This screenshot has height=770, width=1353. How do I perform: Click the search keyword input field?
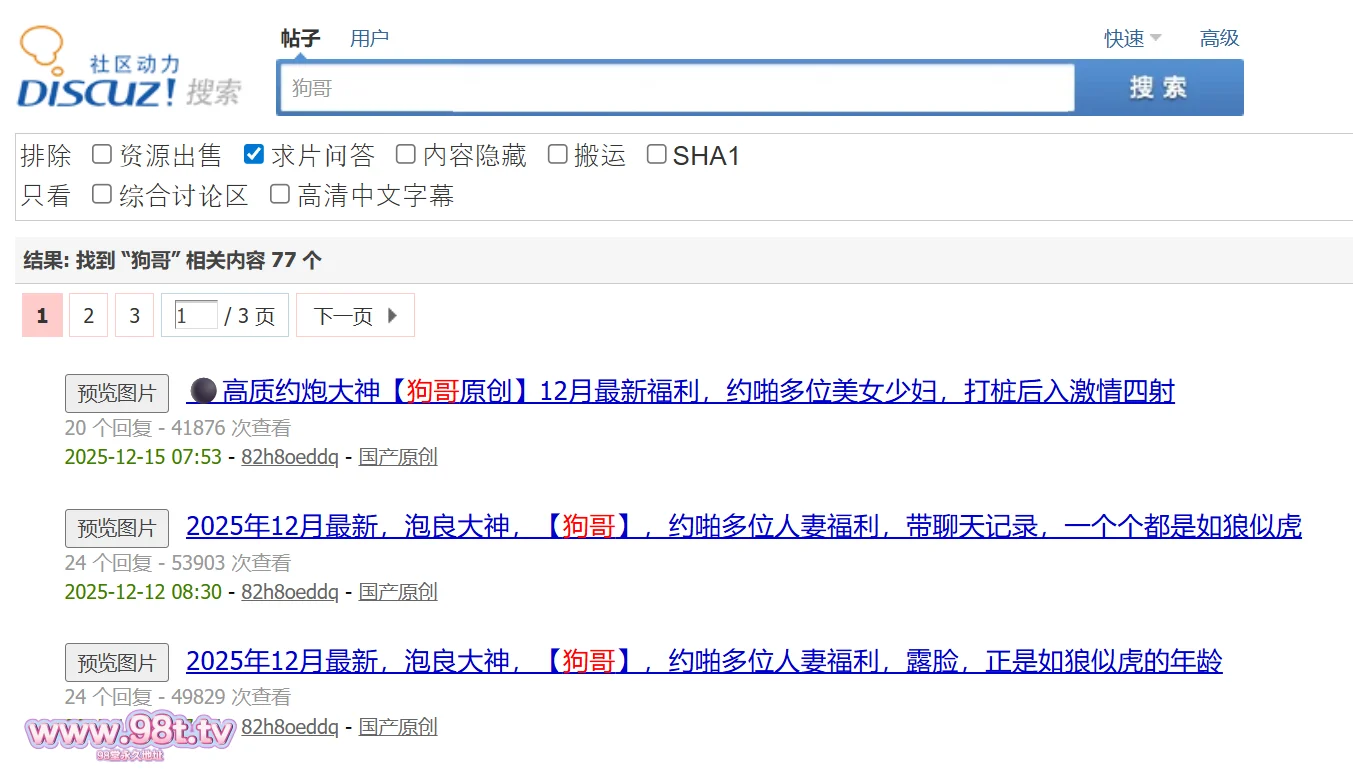pos(676,88)
